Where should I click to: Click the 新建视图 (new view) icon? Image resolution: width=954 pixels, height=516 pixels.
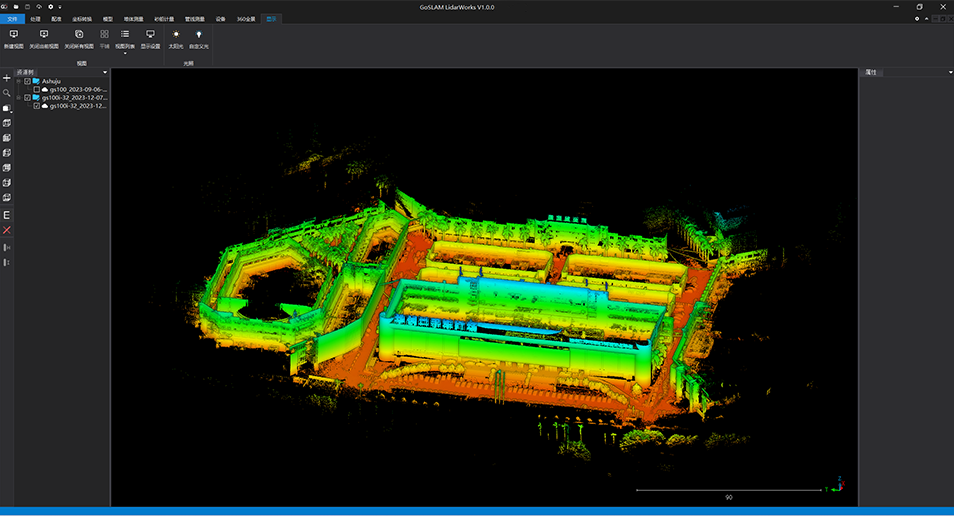[x=13, y=35]
